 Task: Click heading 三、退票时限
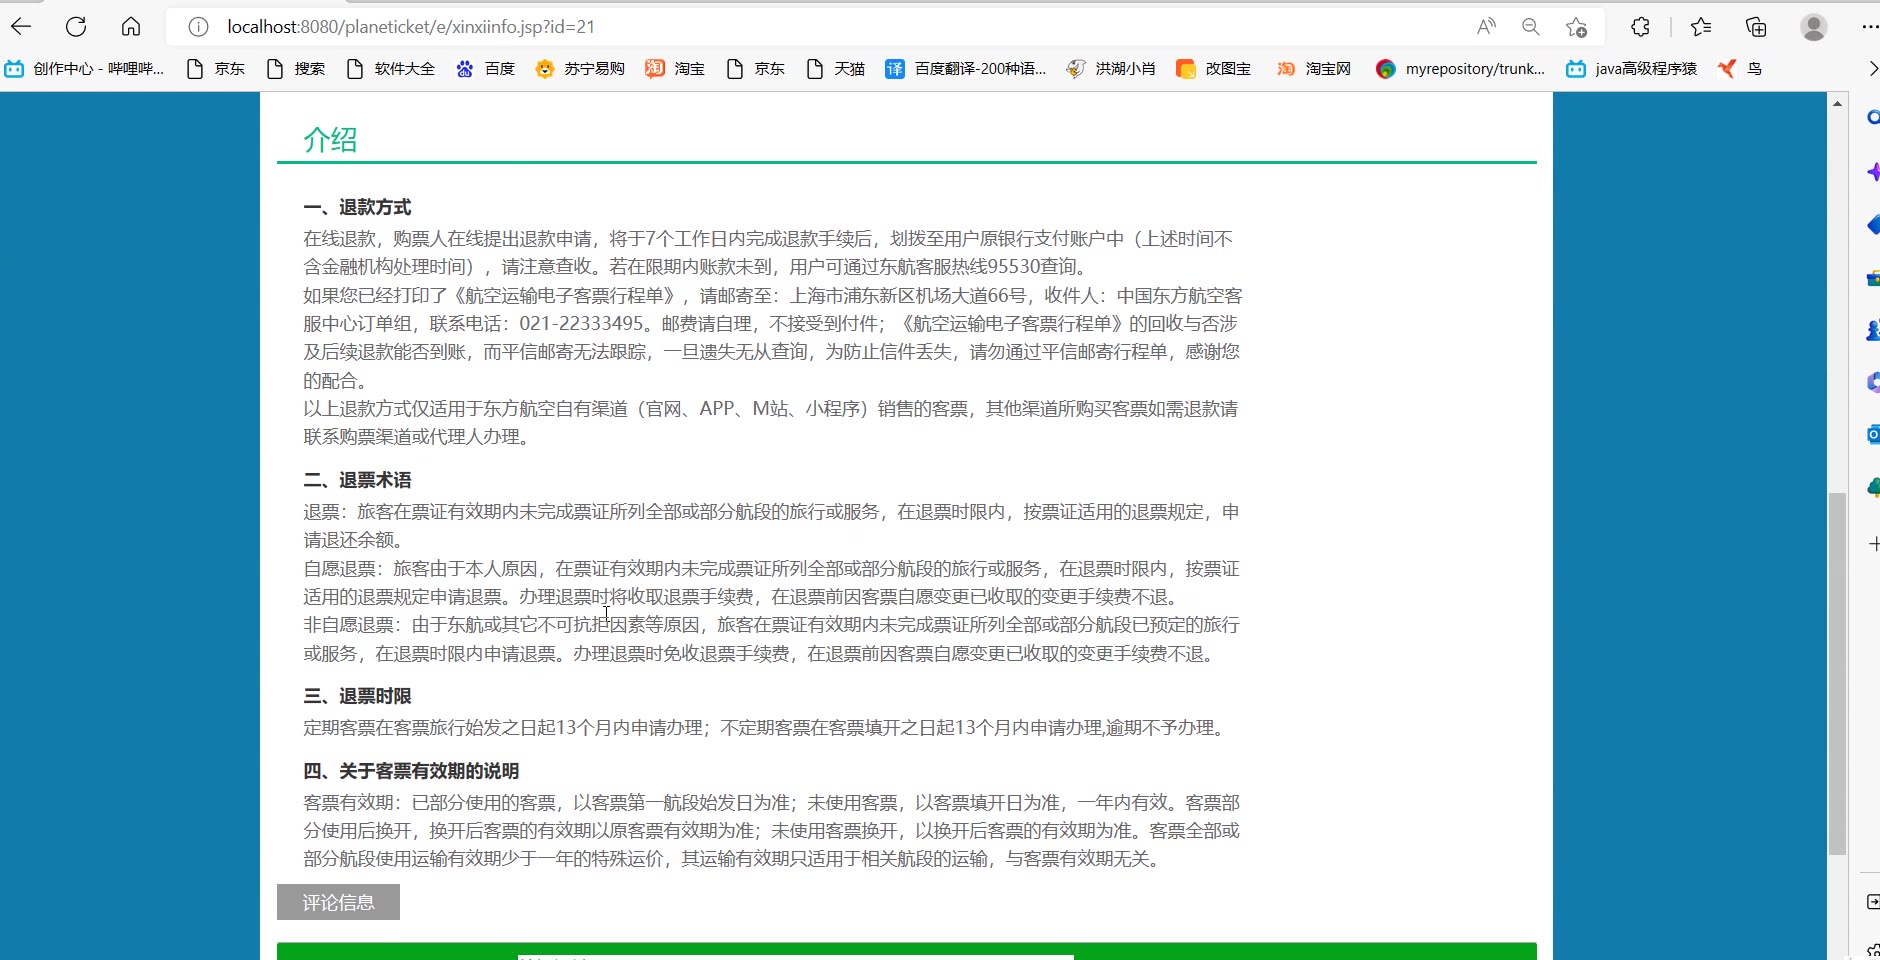coord(357,696)
